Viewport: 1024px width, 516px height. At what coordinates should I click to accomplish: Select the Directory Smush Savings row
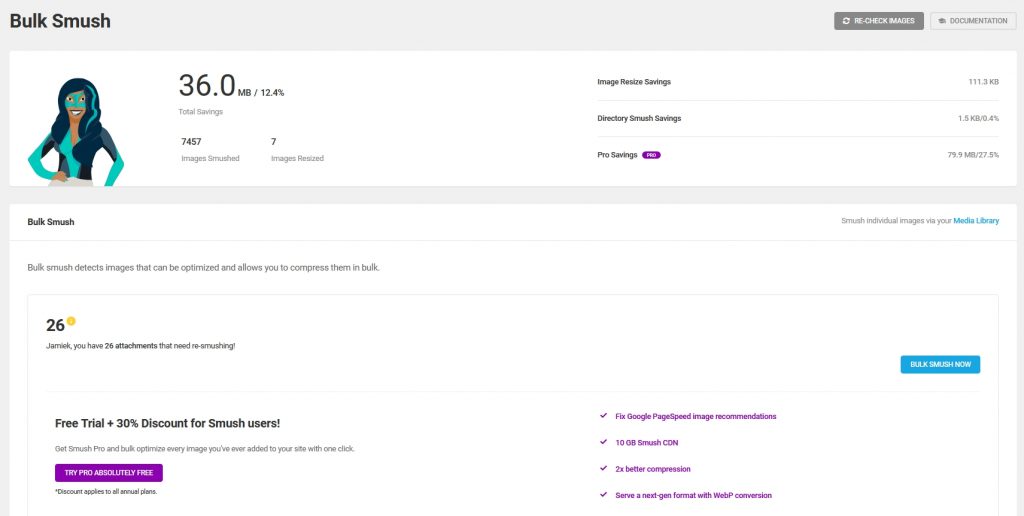pos(639,118)
